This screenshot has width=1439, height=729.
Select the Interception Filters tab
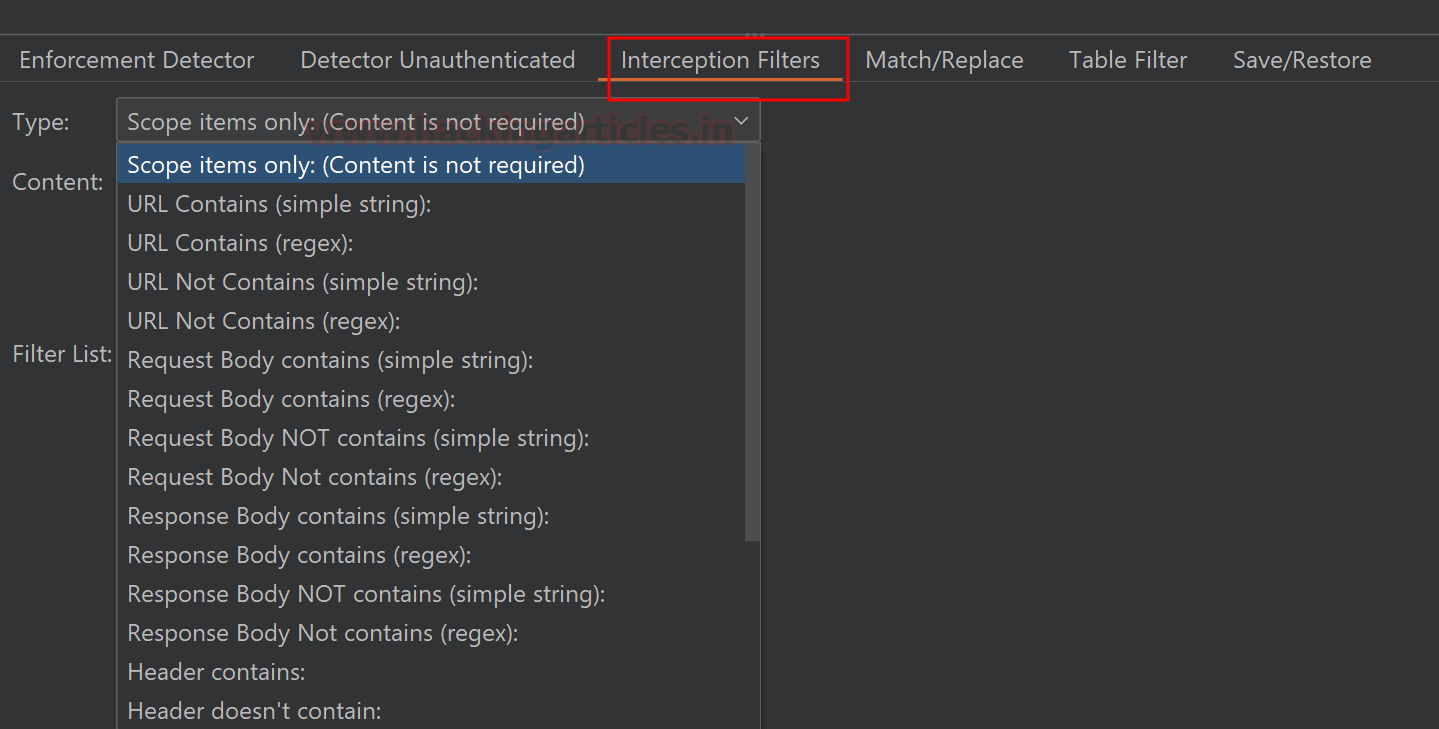(720, 60)
